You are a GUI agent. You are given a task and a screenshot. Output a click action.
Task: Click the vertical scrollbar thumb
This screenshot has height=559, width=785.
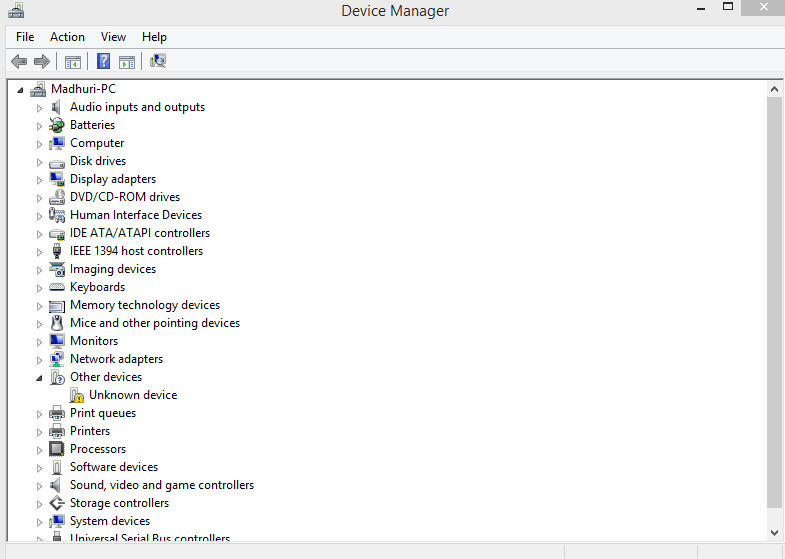coord(774,302)
